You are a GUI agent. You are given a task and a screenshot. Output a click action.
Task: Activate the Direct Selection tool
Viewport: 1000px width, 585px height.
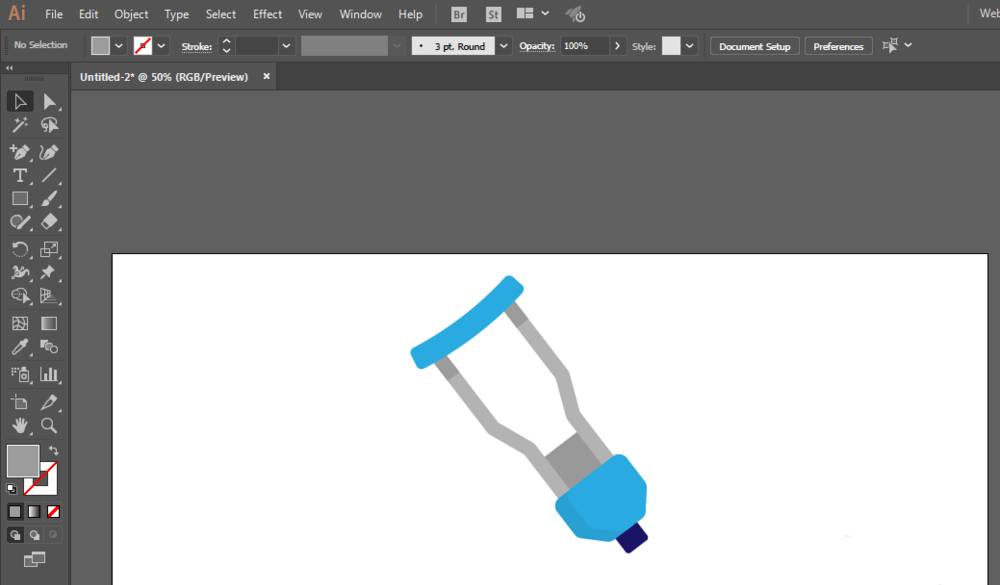tap(49, 101)
